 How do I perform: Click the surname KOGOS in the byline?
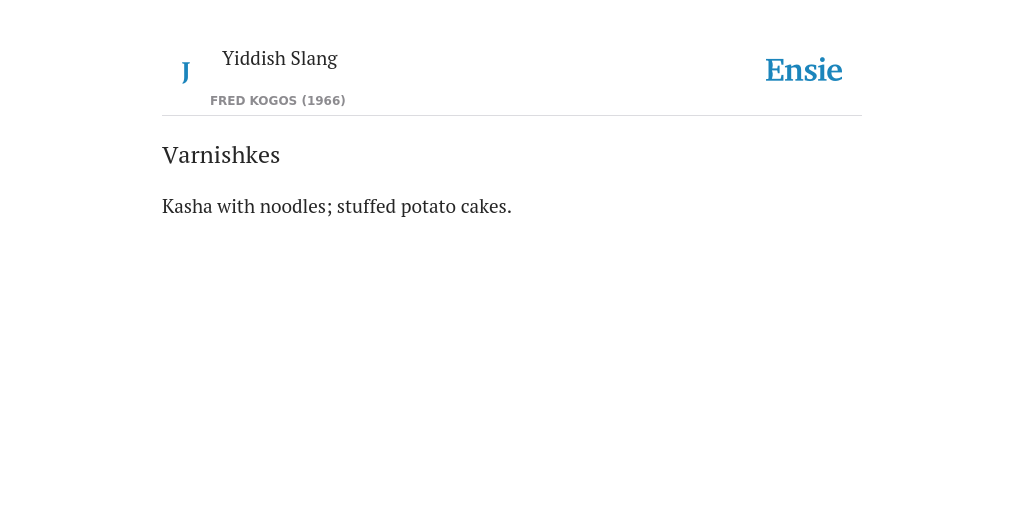pos(273,101)
